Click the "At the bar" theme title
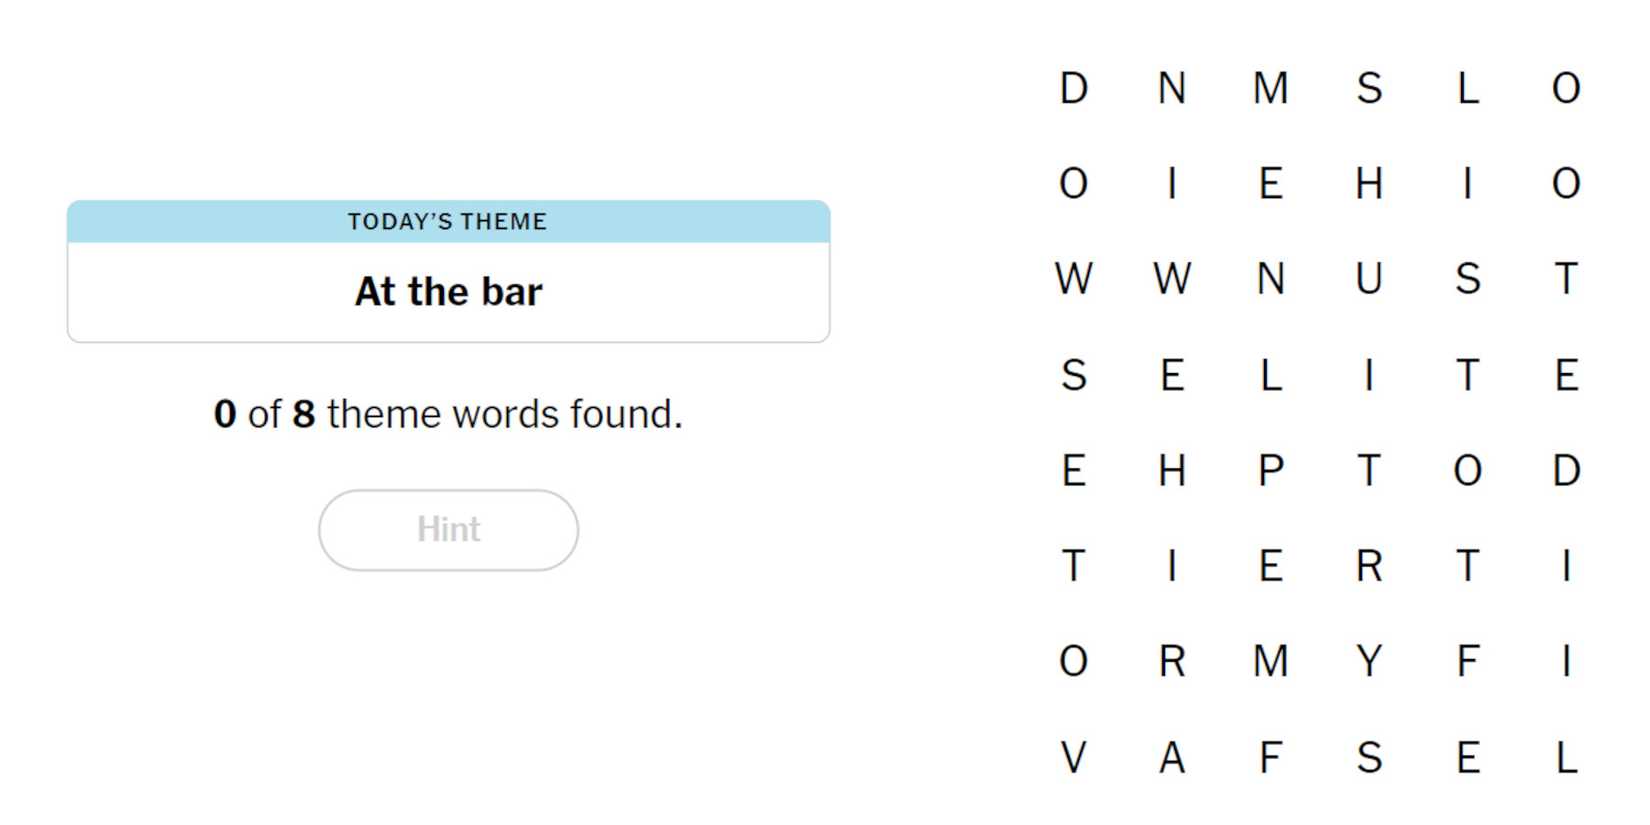 click(x=448, y=292)
